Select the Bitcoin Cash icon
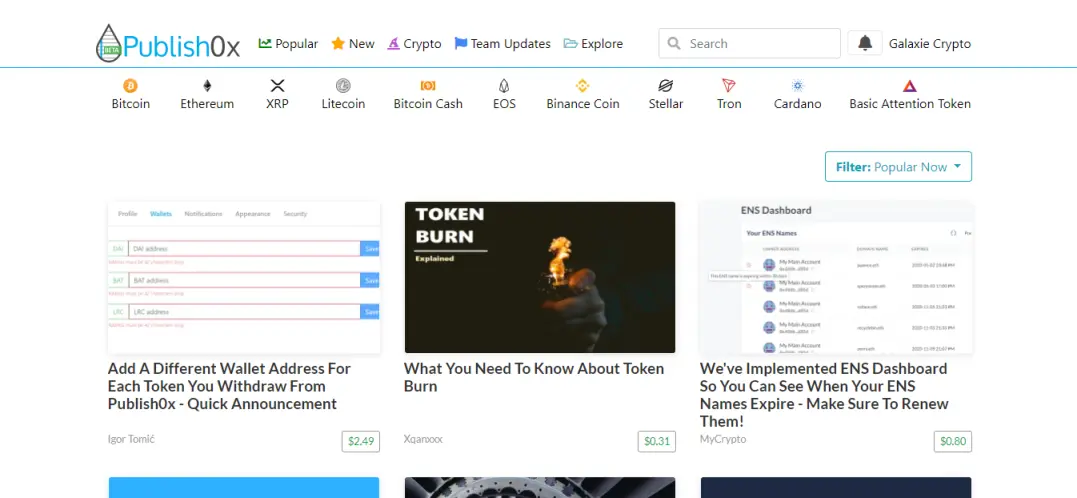This screenshot has height=498, width=1077. click(428, 86)
